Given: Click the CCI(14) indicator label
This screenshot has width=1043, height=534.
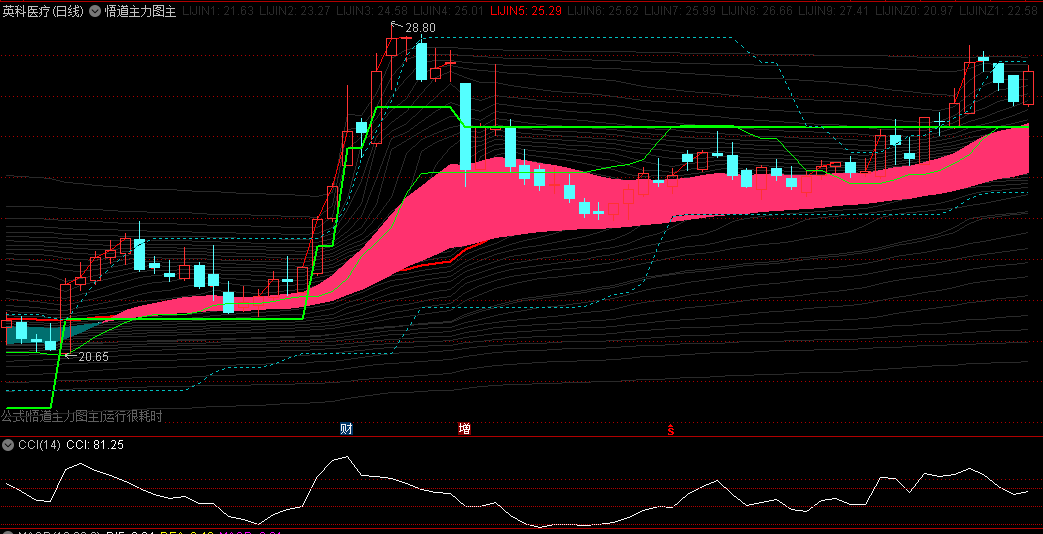Looking at the screenshot, I should 39,445.
